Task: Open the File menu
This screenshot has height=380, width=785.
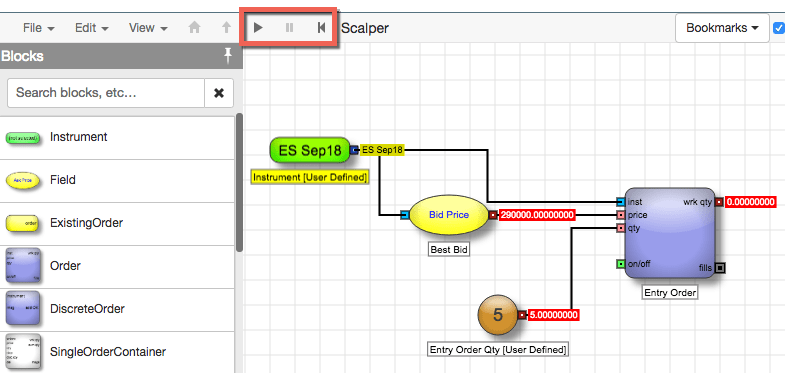Action: point(39,28)
